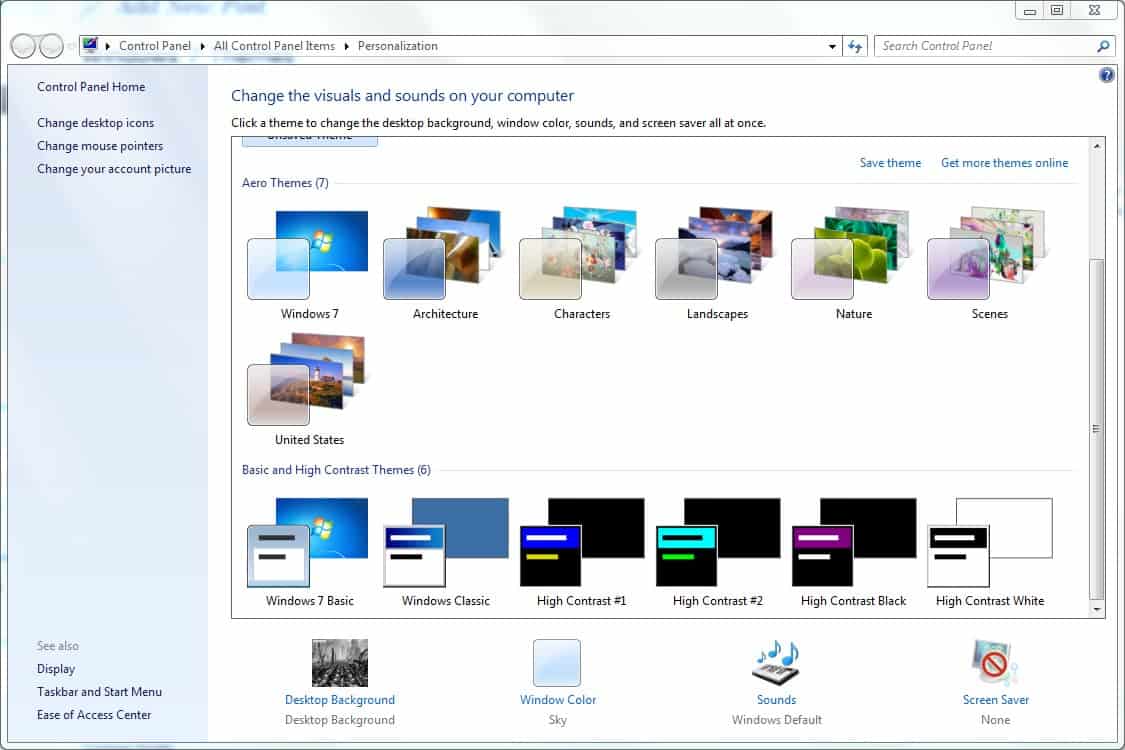Click the Save theme link
This screenshot has width=1125, height=750.
click(889, 162)
